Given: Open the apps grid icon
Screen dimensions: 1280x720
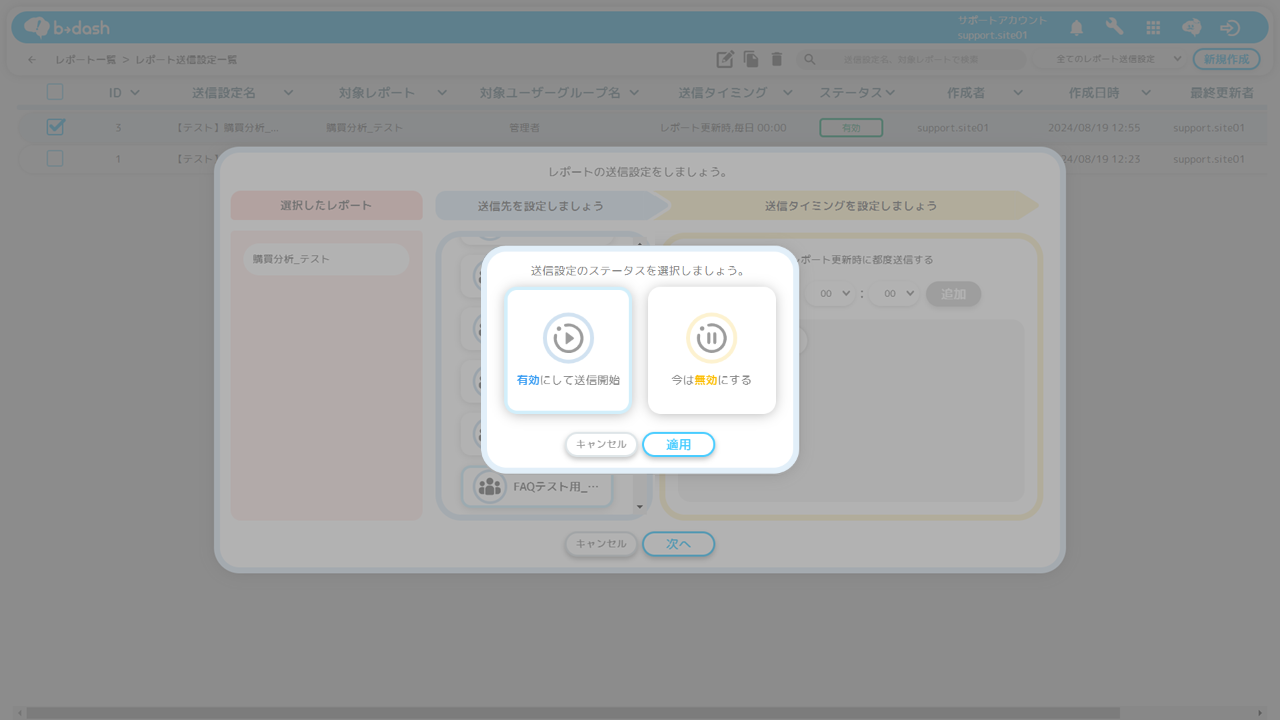Looking at the screenshot, I should (x=1153, y=28).
